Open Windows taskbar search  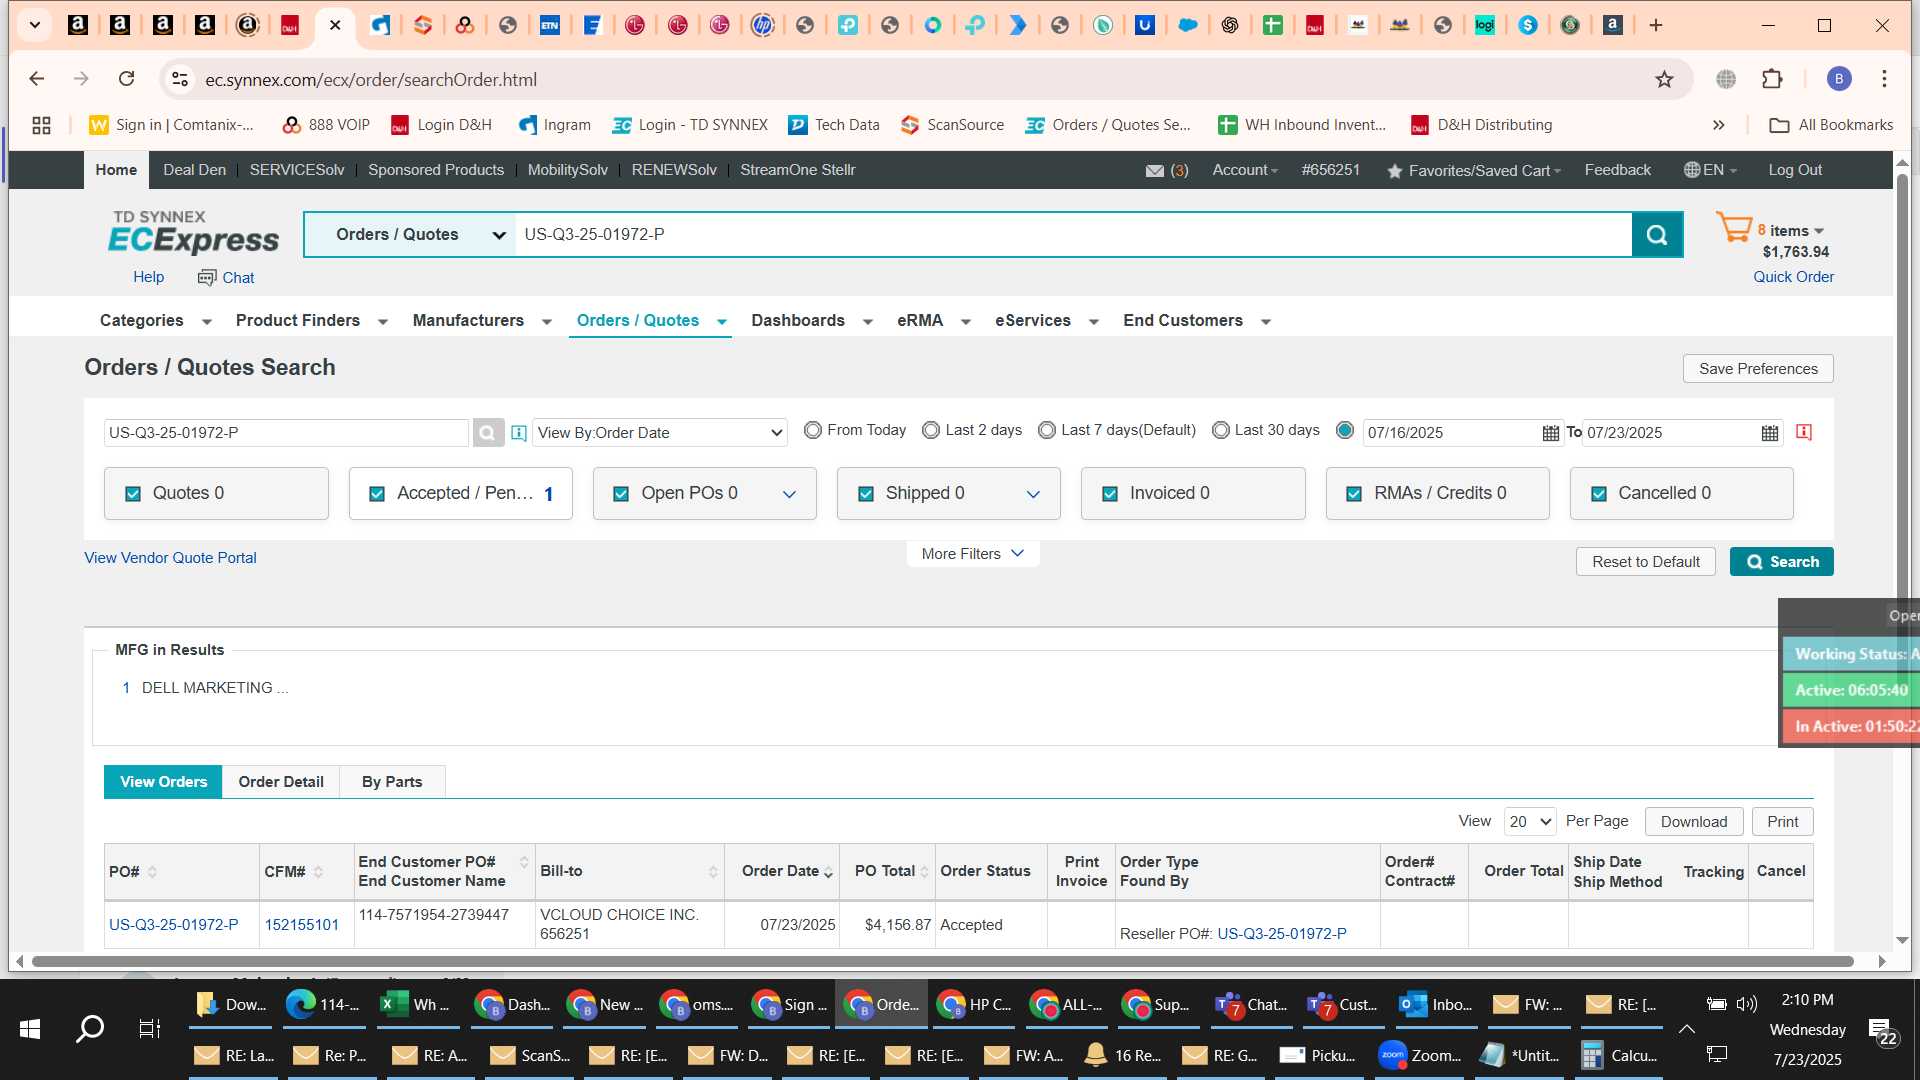coord(90,1028)
